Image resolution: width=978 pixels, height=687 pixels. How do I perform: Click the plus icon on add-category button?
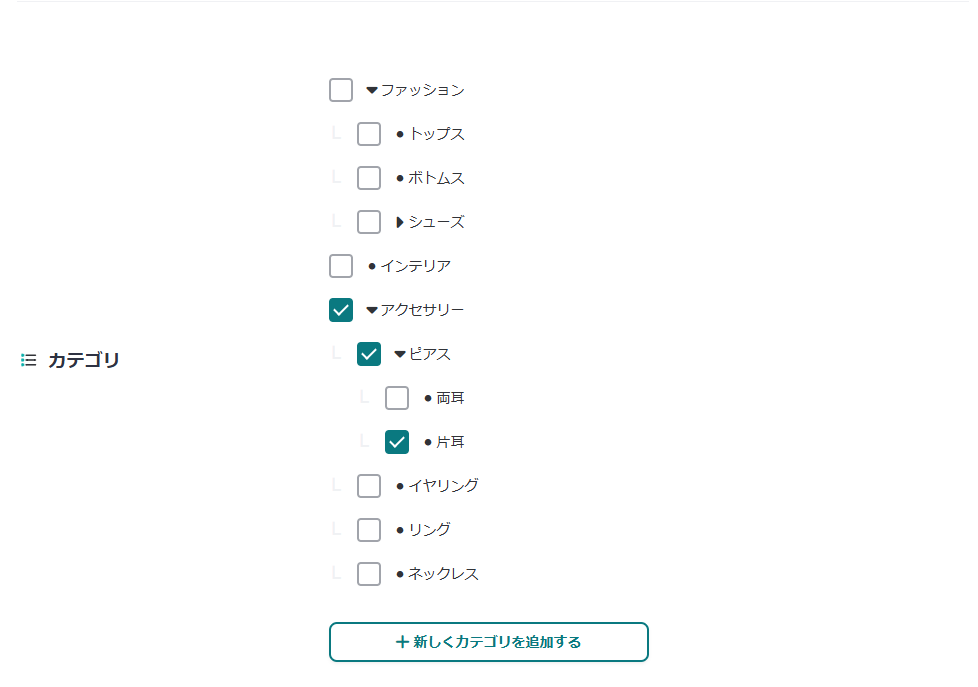(402, 642)
